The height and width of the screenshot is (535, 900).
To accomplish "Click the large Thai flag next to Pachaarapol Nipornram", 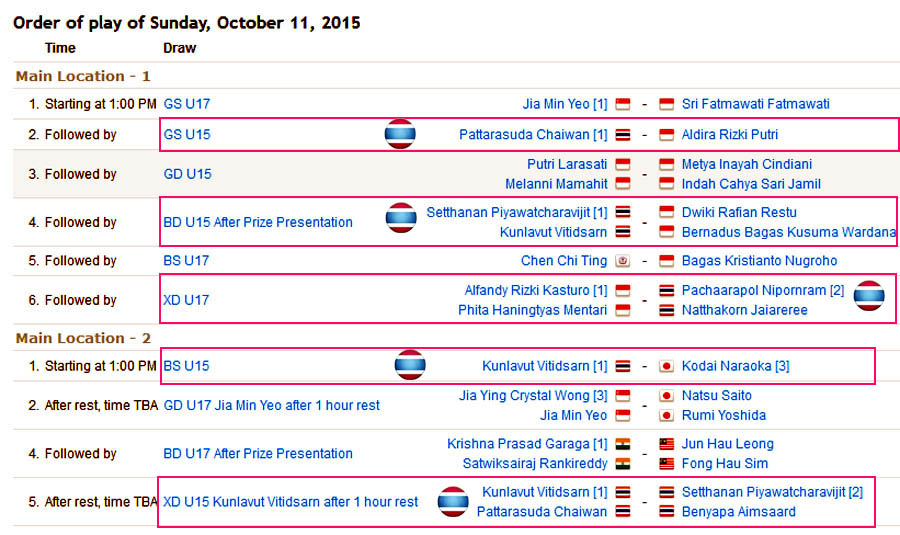I will click(869, 296).
